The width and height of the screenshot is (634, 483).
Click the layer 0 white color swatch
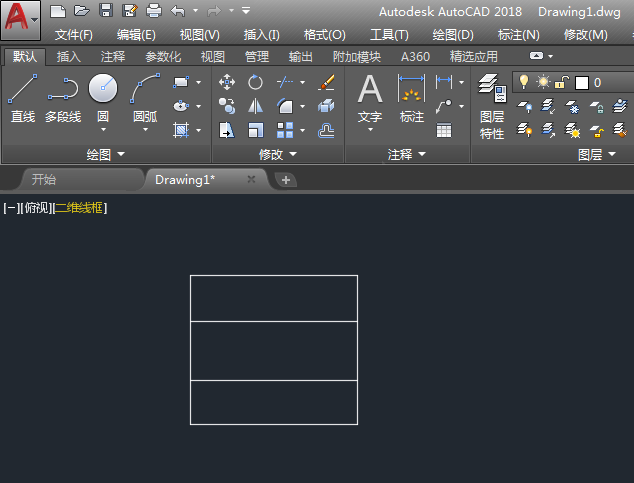(581, 83)
